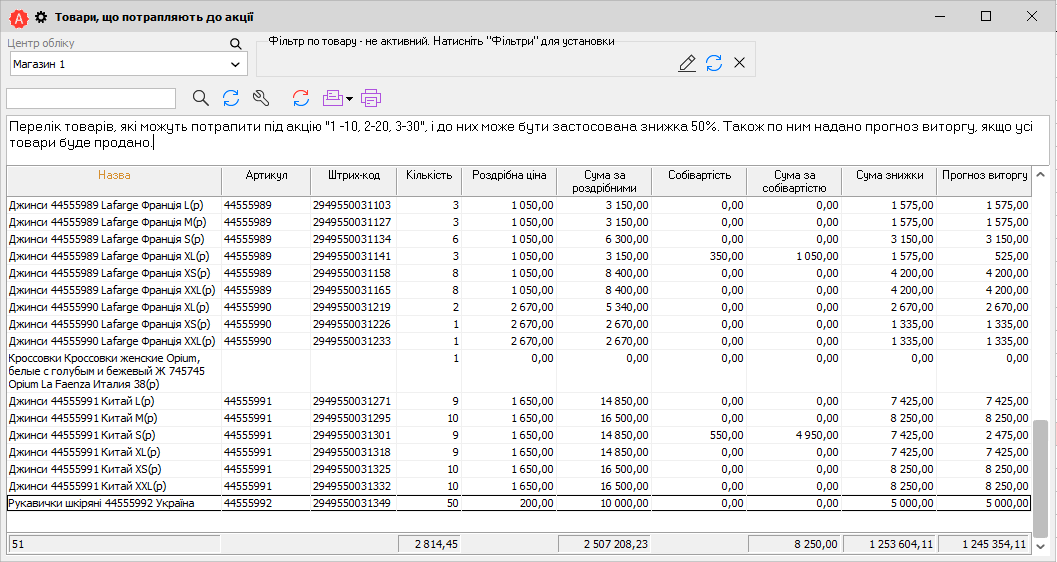
Task: Clear the product filter with the X icon
Action: pyautogui.click(x=740, y=63)
